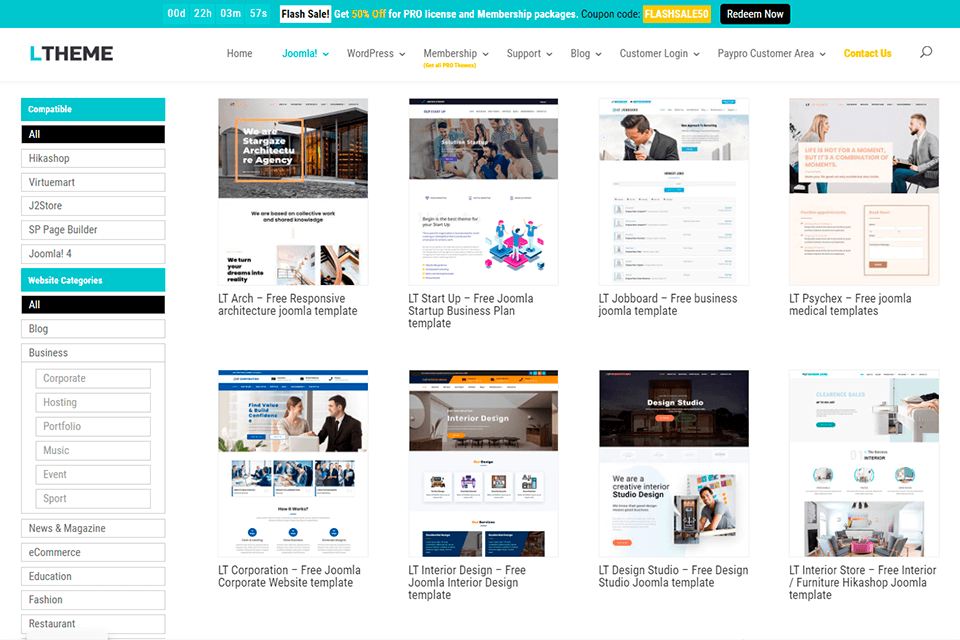Select the Business category
Viewport: 960px width, 640px height.
click(x=93, y=353)
